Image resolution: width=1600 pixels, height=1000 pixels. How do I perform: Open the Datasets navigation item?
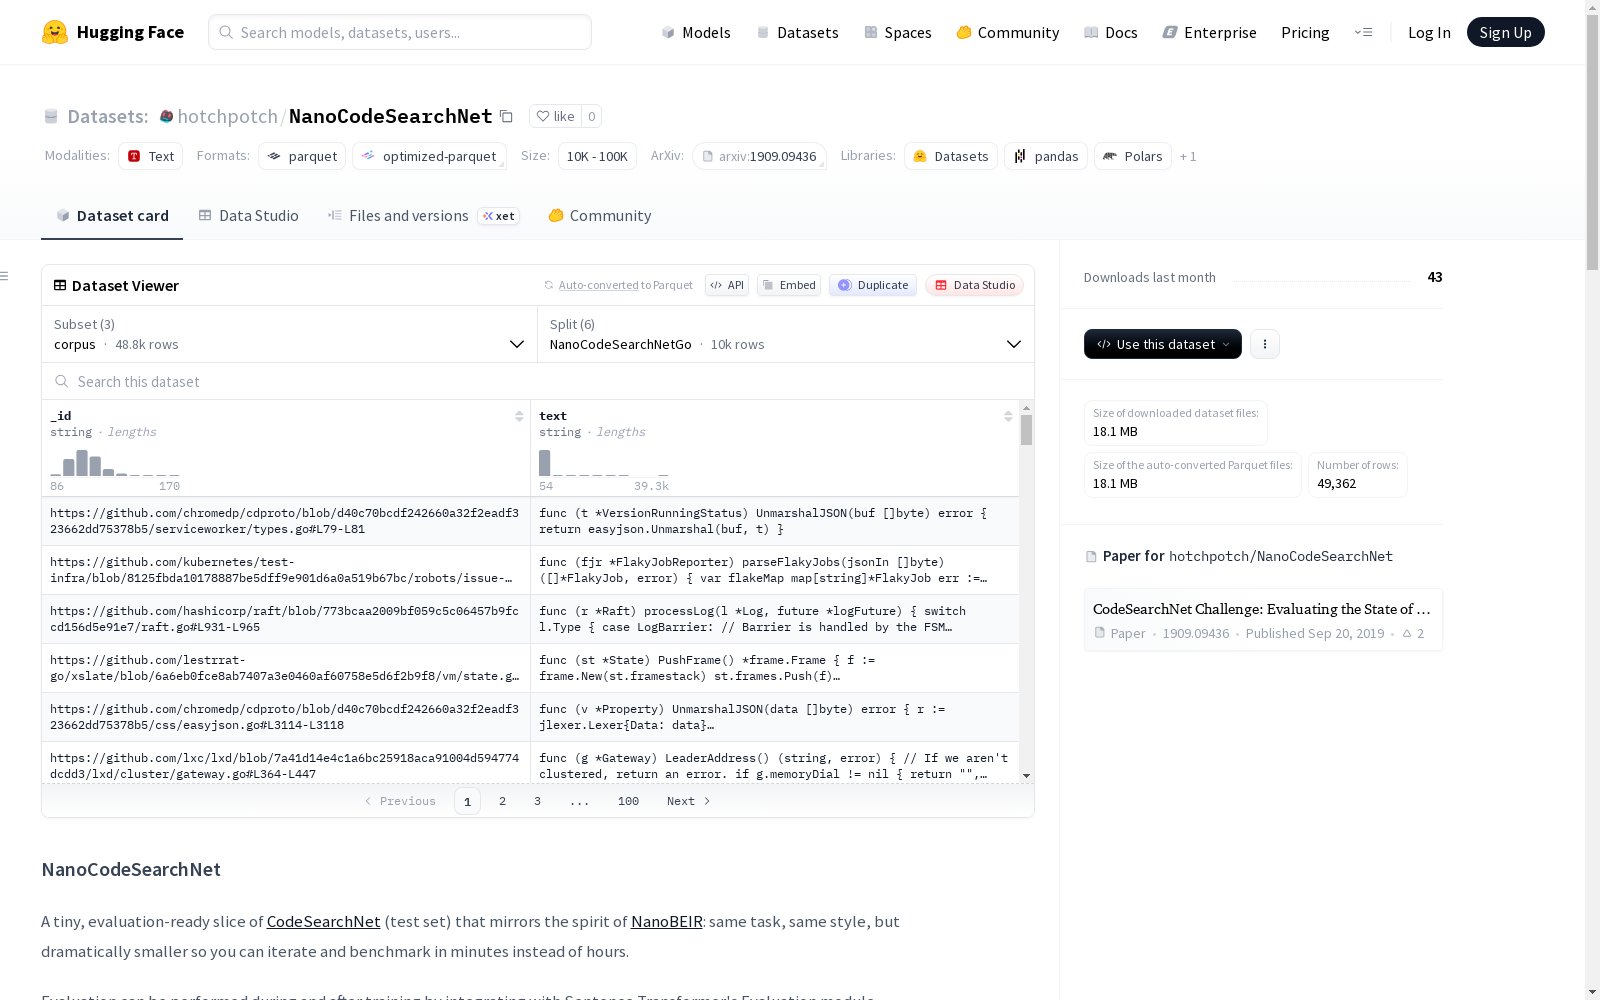(x=797, y=32)
